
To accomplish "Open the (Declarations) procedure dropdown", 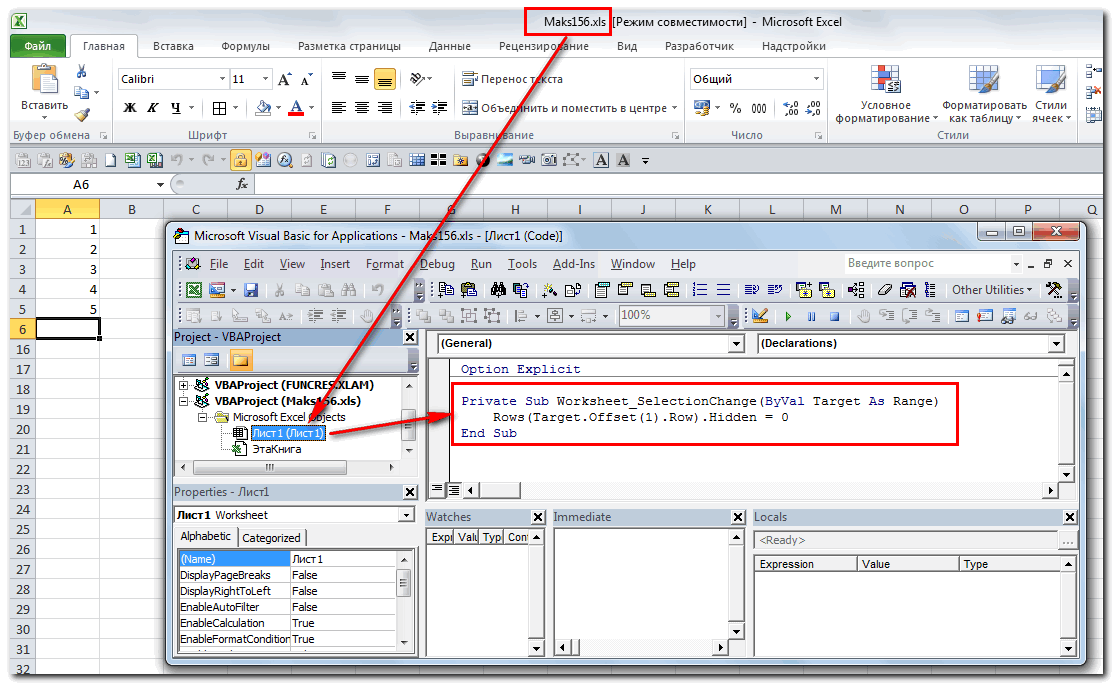I will [x=1056, y=344].
